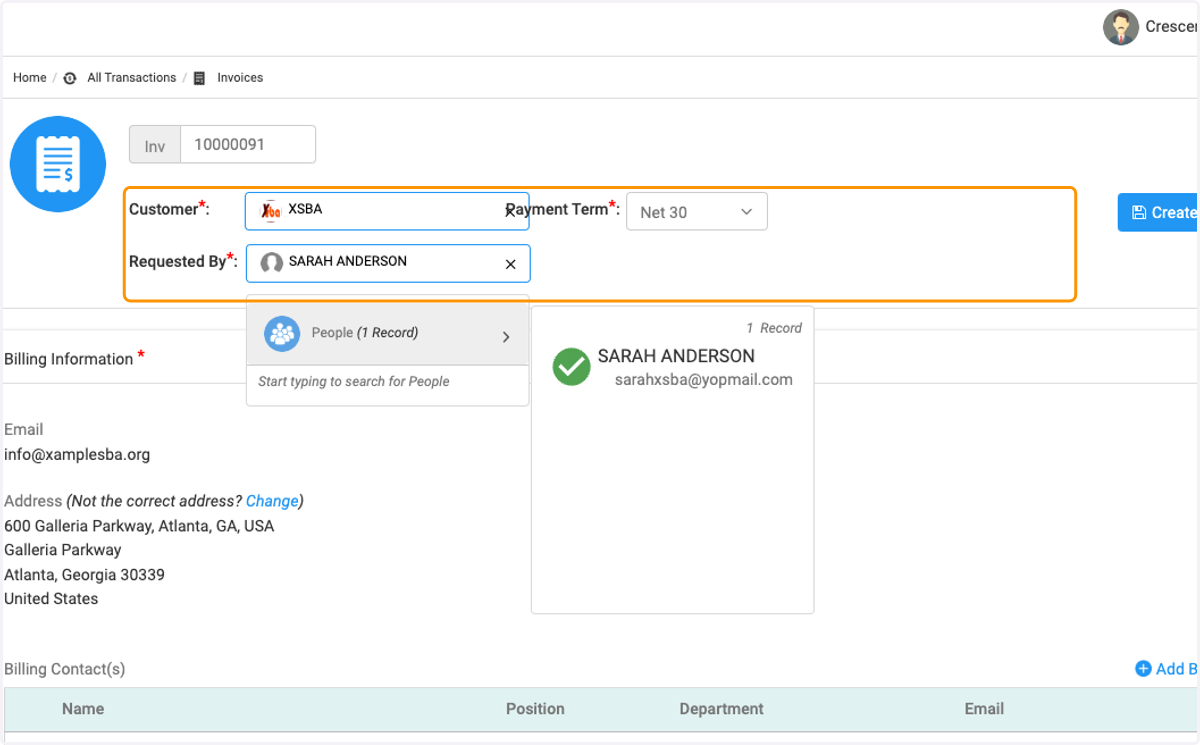Select SARAH ANDERSON from results
The width and height of the screenshot is (1200, 745).
(x=676, y=356)
